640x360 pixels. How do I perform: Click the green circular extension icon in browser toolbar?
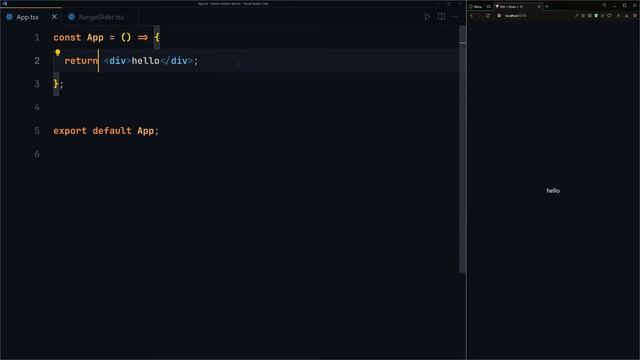click(x=596, y=16)
